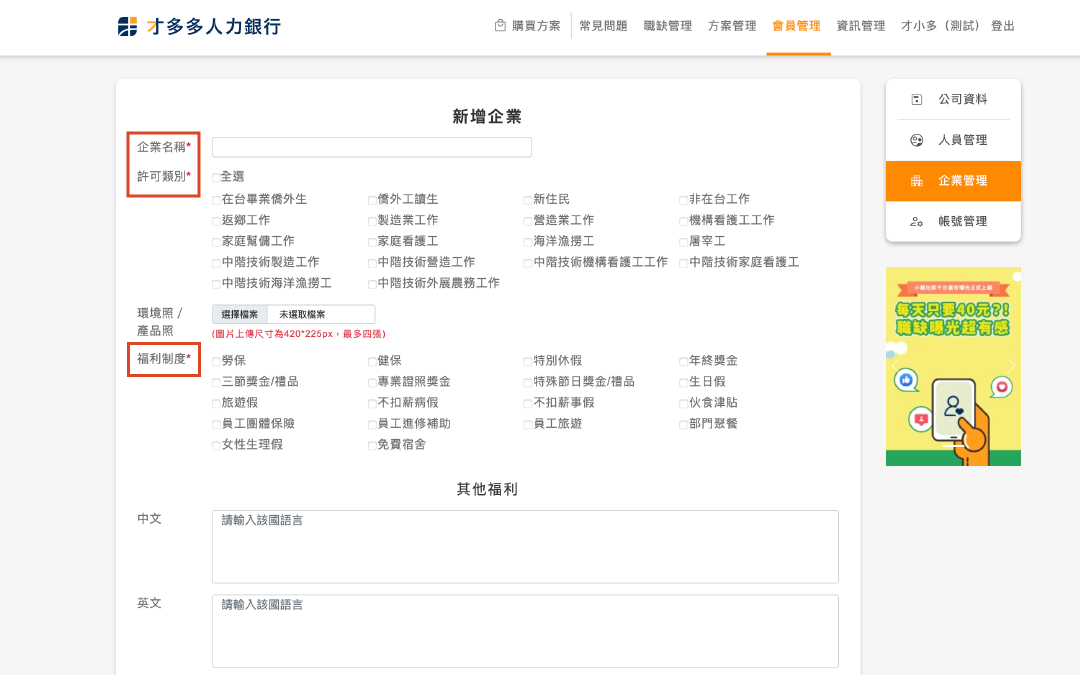
Task: Click the 才多多人力銀行 logo icon
Action: (x=127, y=27)
